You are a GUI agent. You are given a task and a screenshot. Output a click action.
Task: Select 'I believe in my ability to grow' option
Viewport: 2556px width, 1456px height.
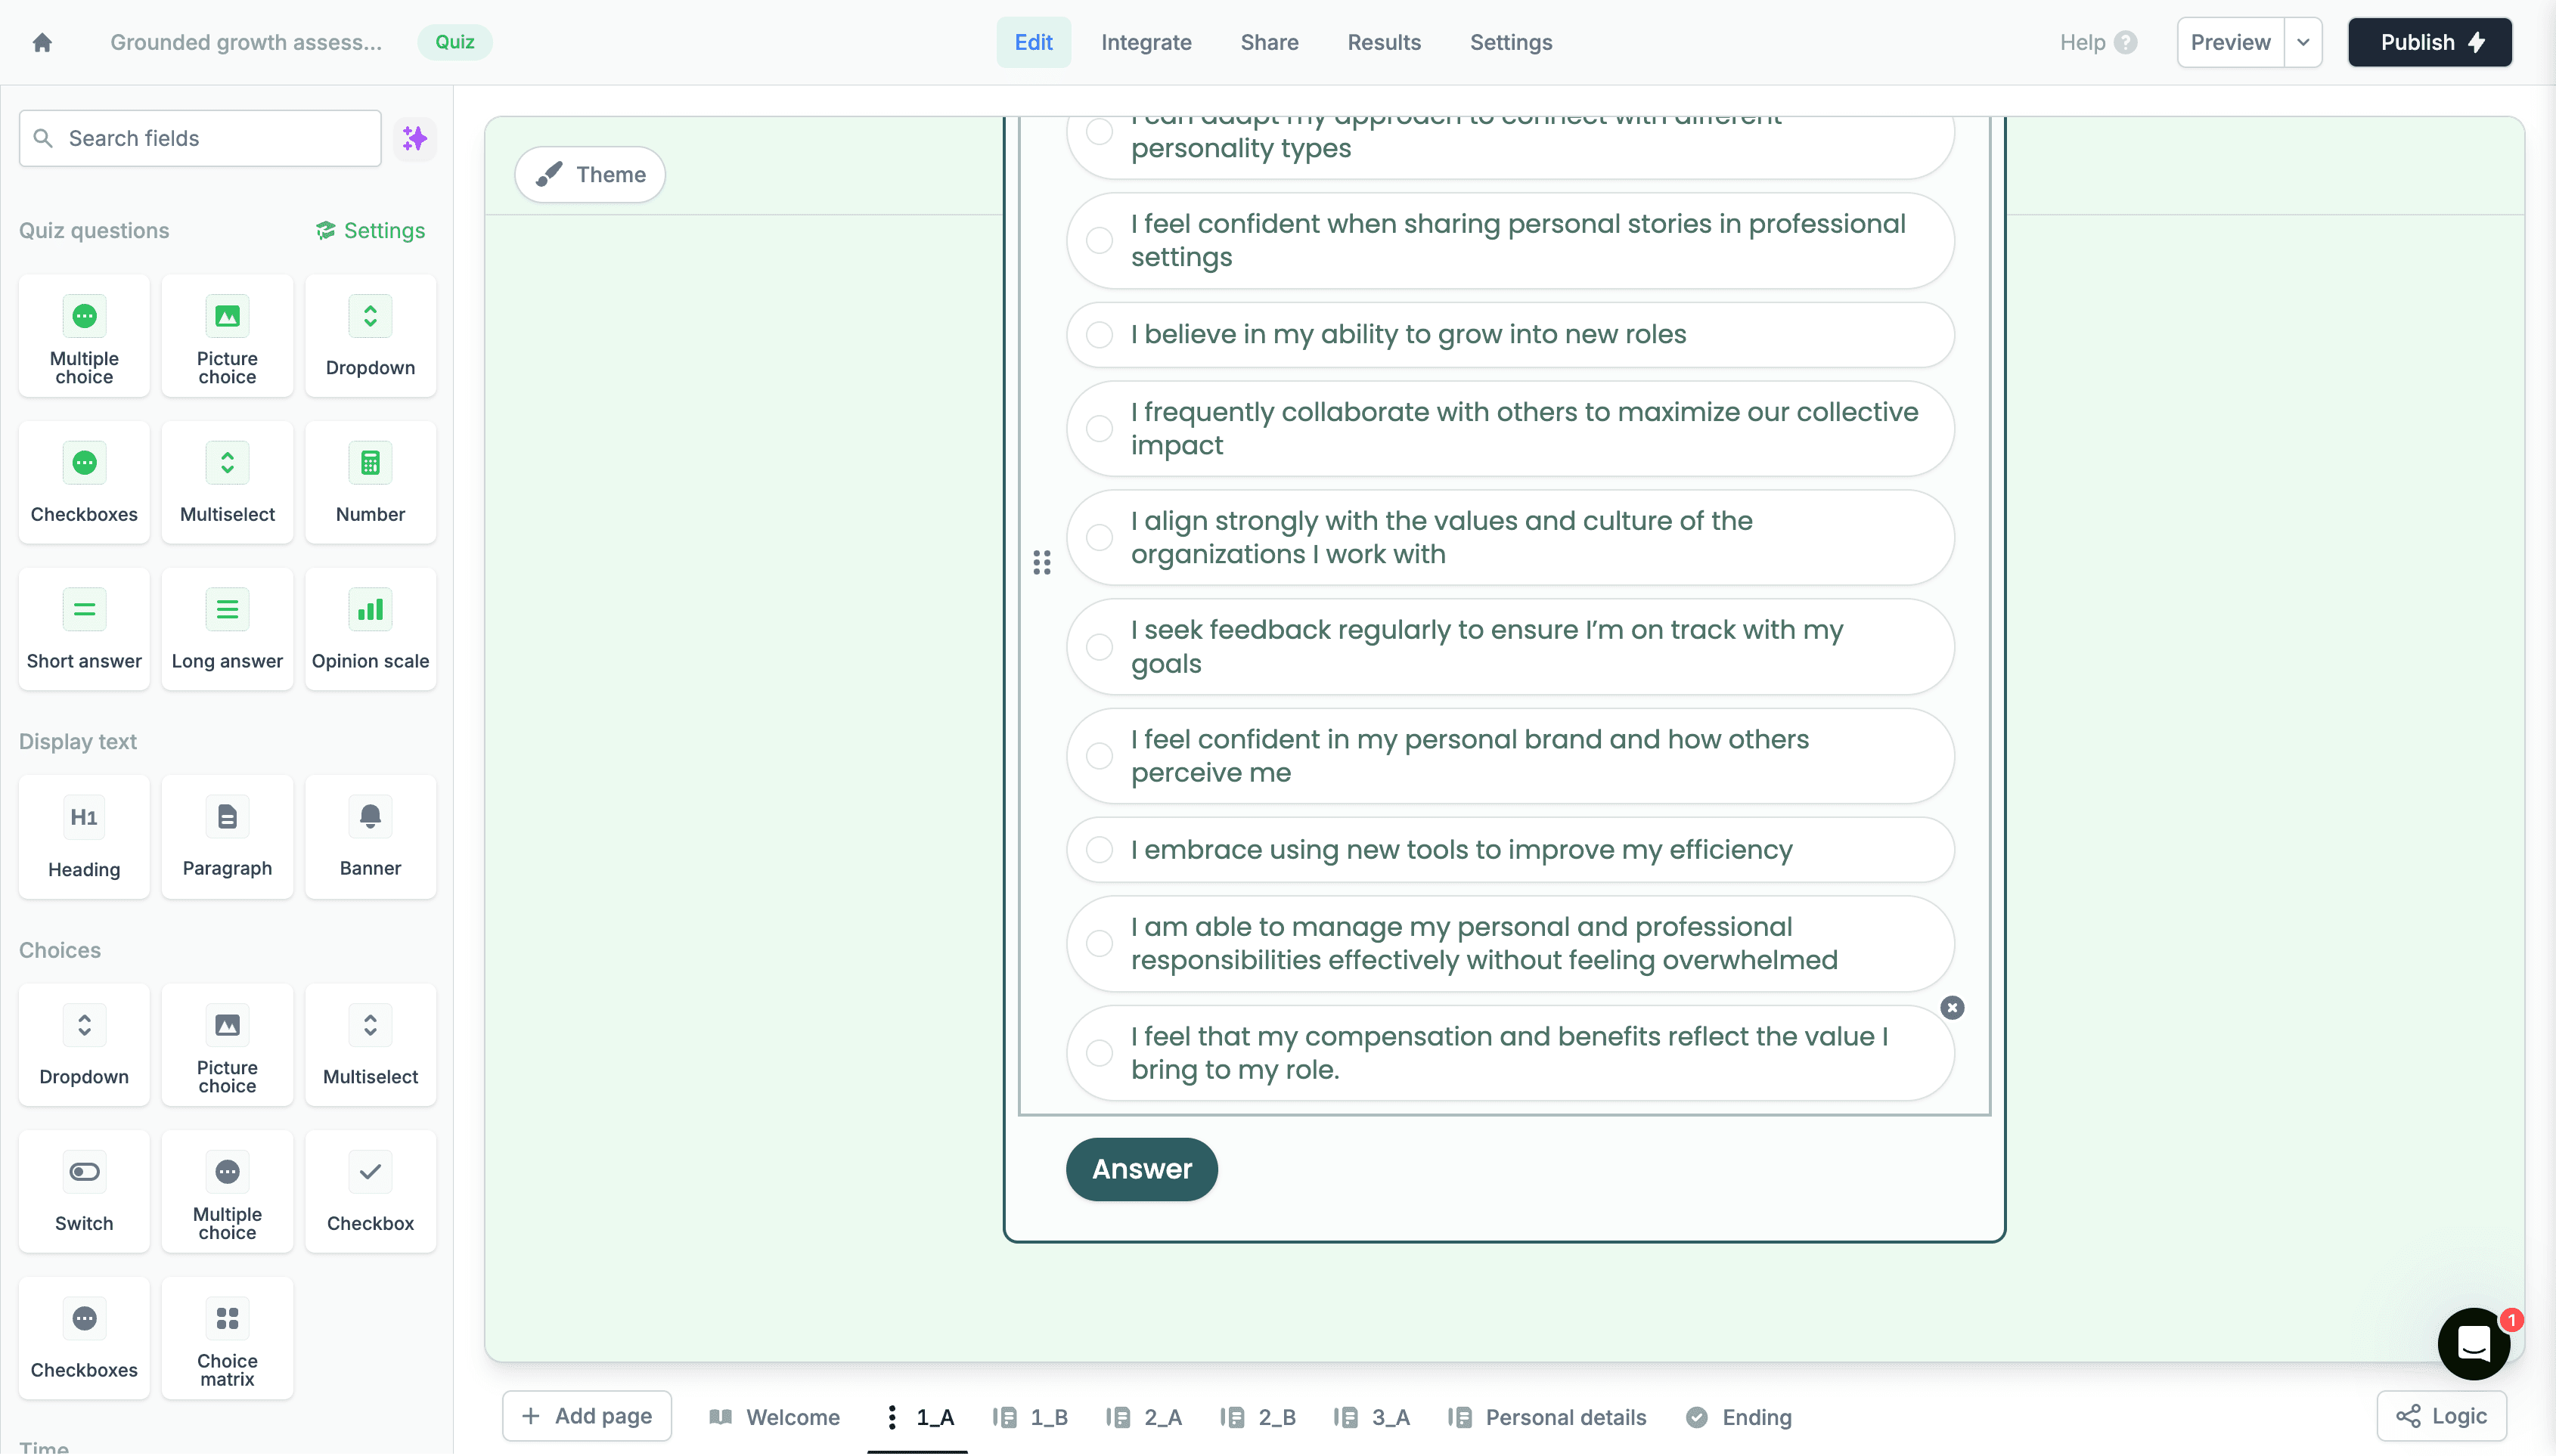pos(1510,334)
